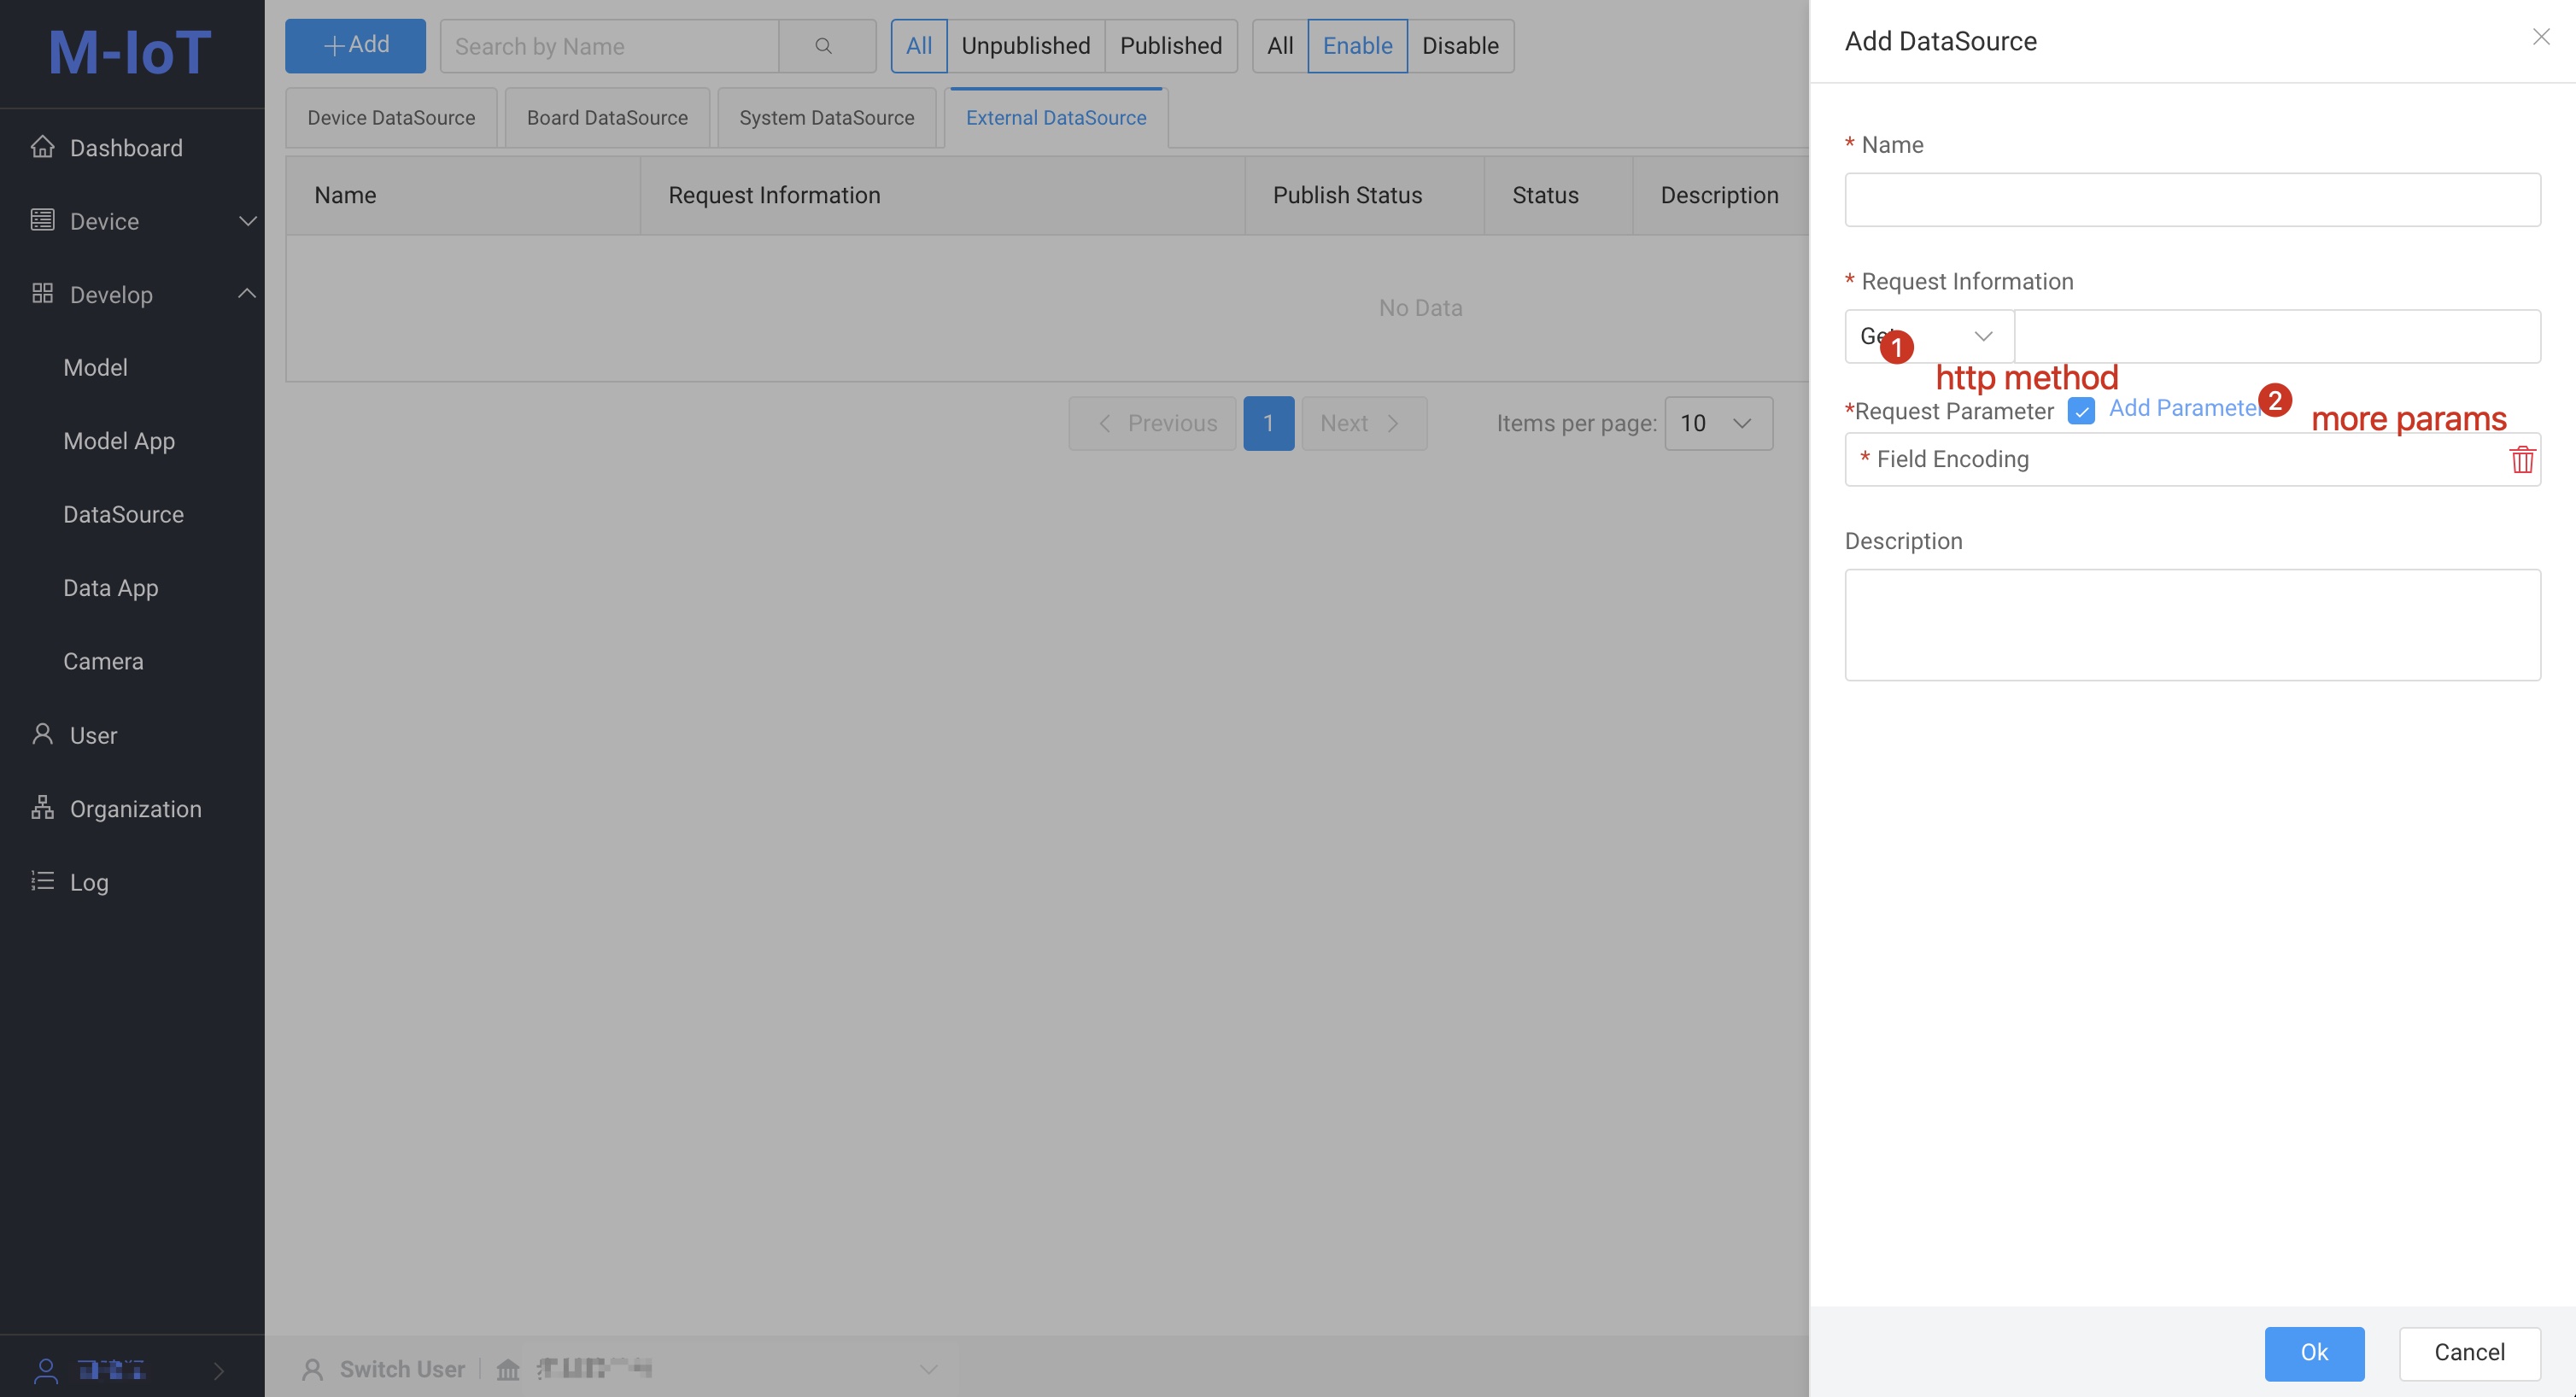Image resolution: width=2576 pixels, height=1397 pixels.
Task: Click the Device sidebar icon
Action: [x=41, y=220]
